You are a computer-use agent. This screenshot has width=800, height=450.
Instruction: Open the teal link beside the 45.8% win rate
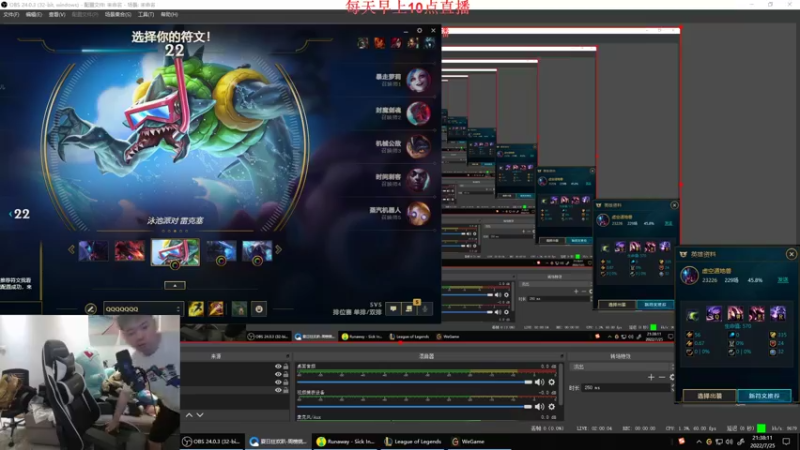click(x=783, y=280)
